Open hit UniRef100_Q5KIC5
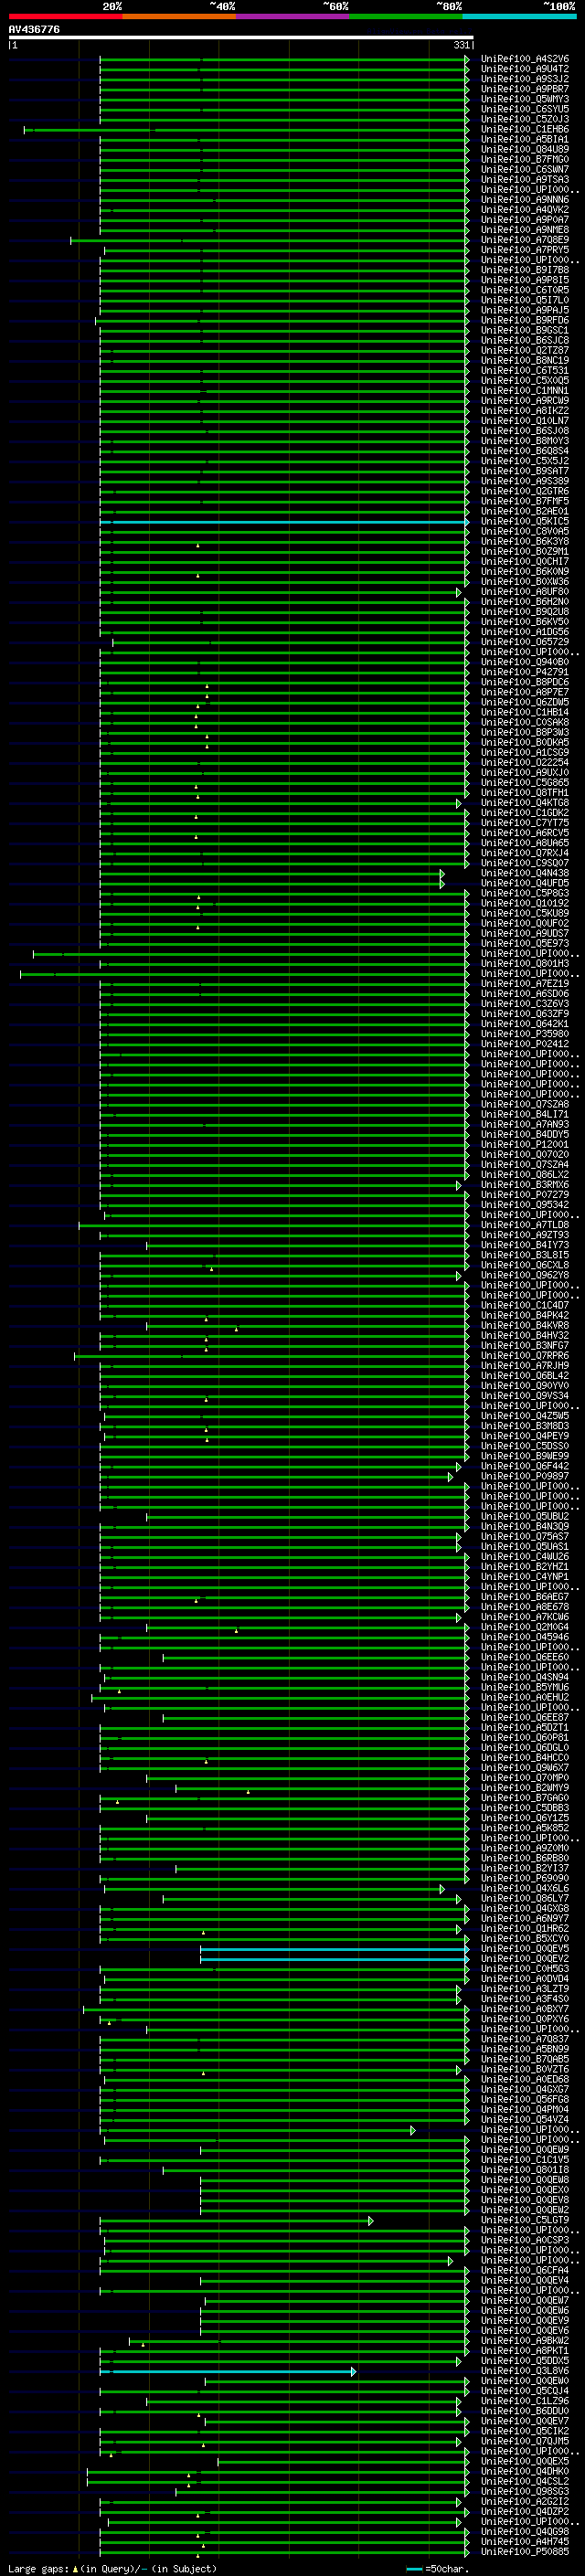The height and width of the screenshot is (2576, 585). coord(524,522)
